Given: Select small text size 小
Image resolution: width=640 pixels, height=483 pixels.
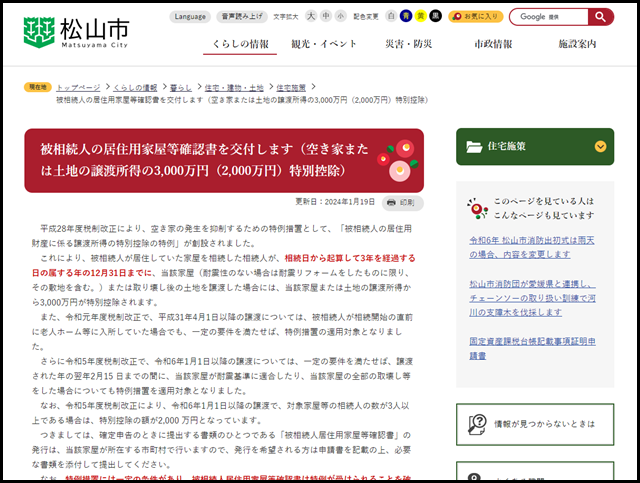Looking at the screenshot, I should point(341,17).
